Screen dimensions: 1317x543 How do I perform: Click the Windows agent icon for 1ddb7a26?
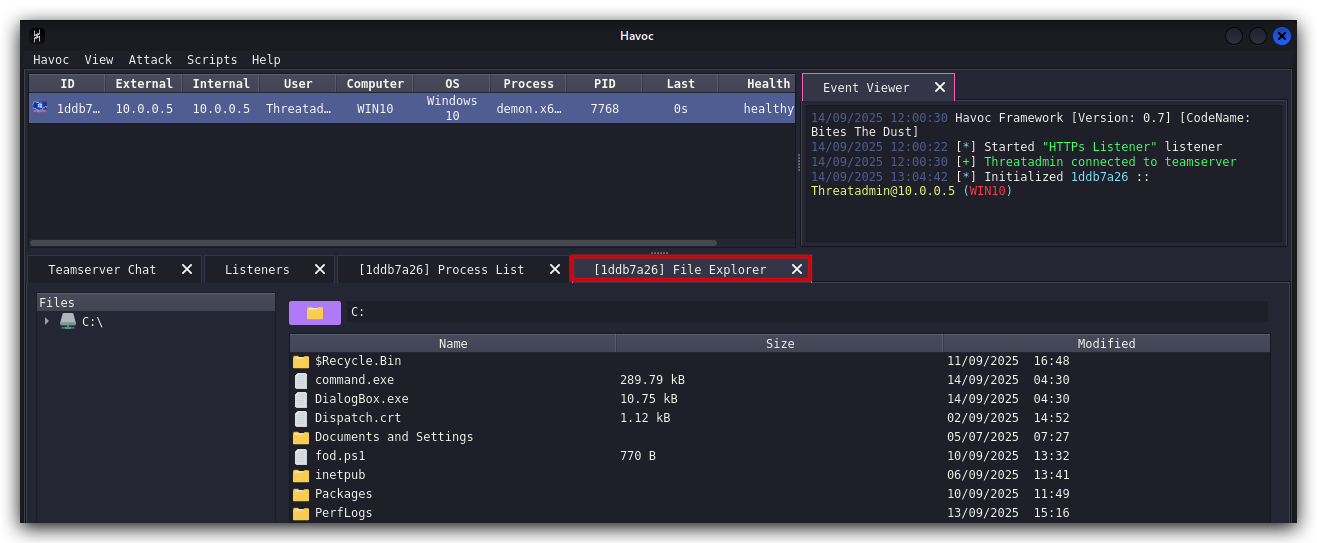pos(39,108)
